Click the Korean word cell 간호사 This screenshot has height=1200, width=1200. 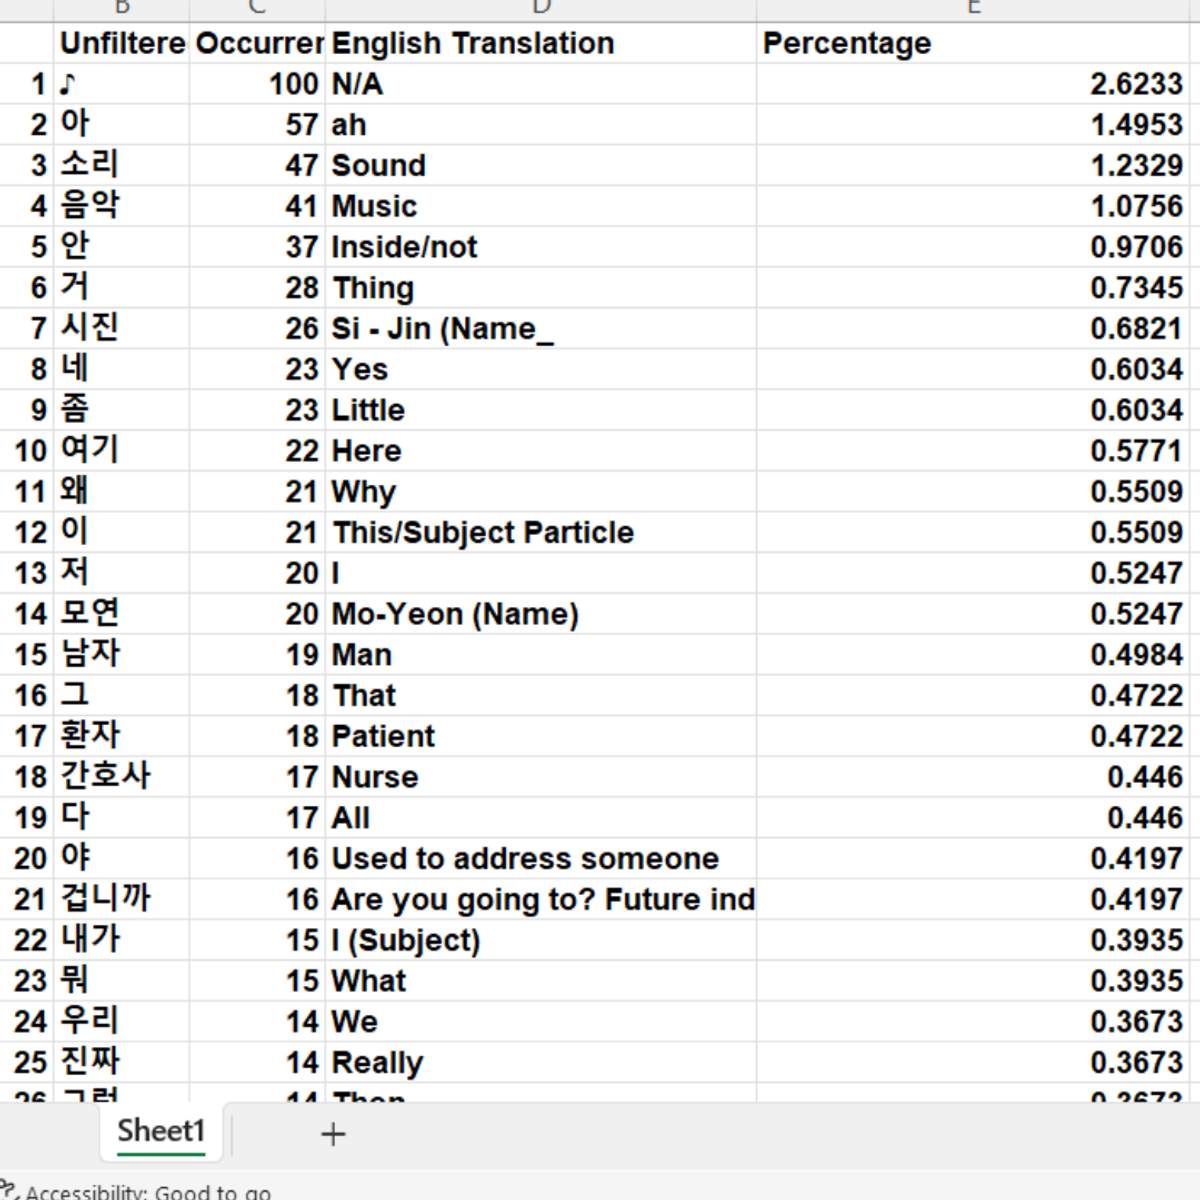pos(122,777)
